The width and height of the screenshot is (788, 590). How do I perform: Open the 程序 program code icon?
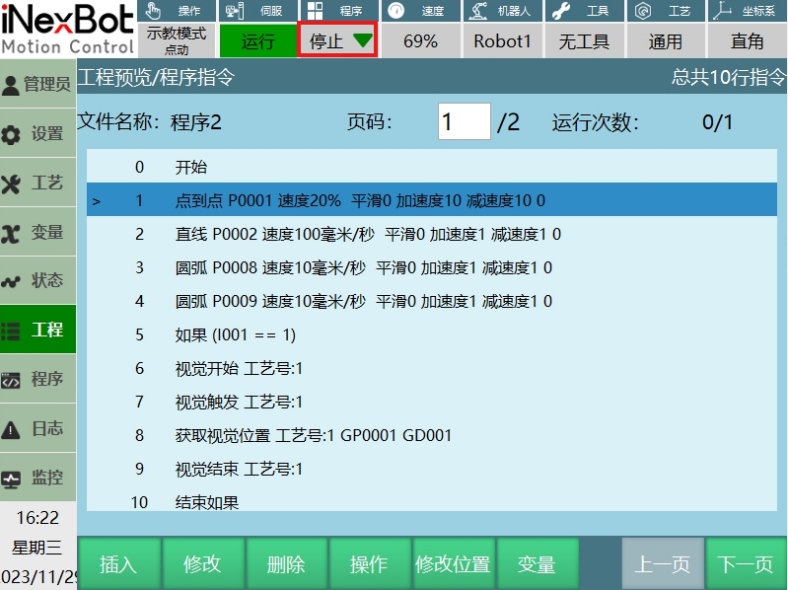[x=11, y=380]
